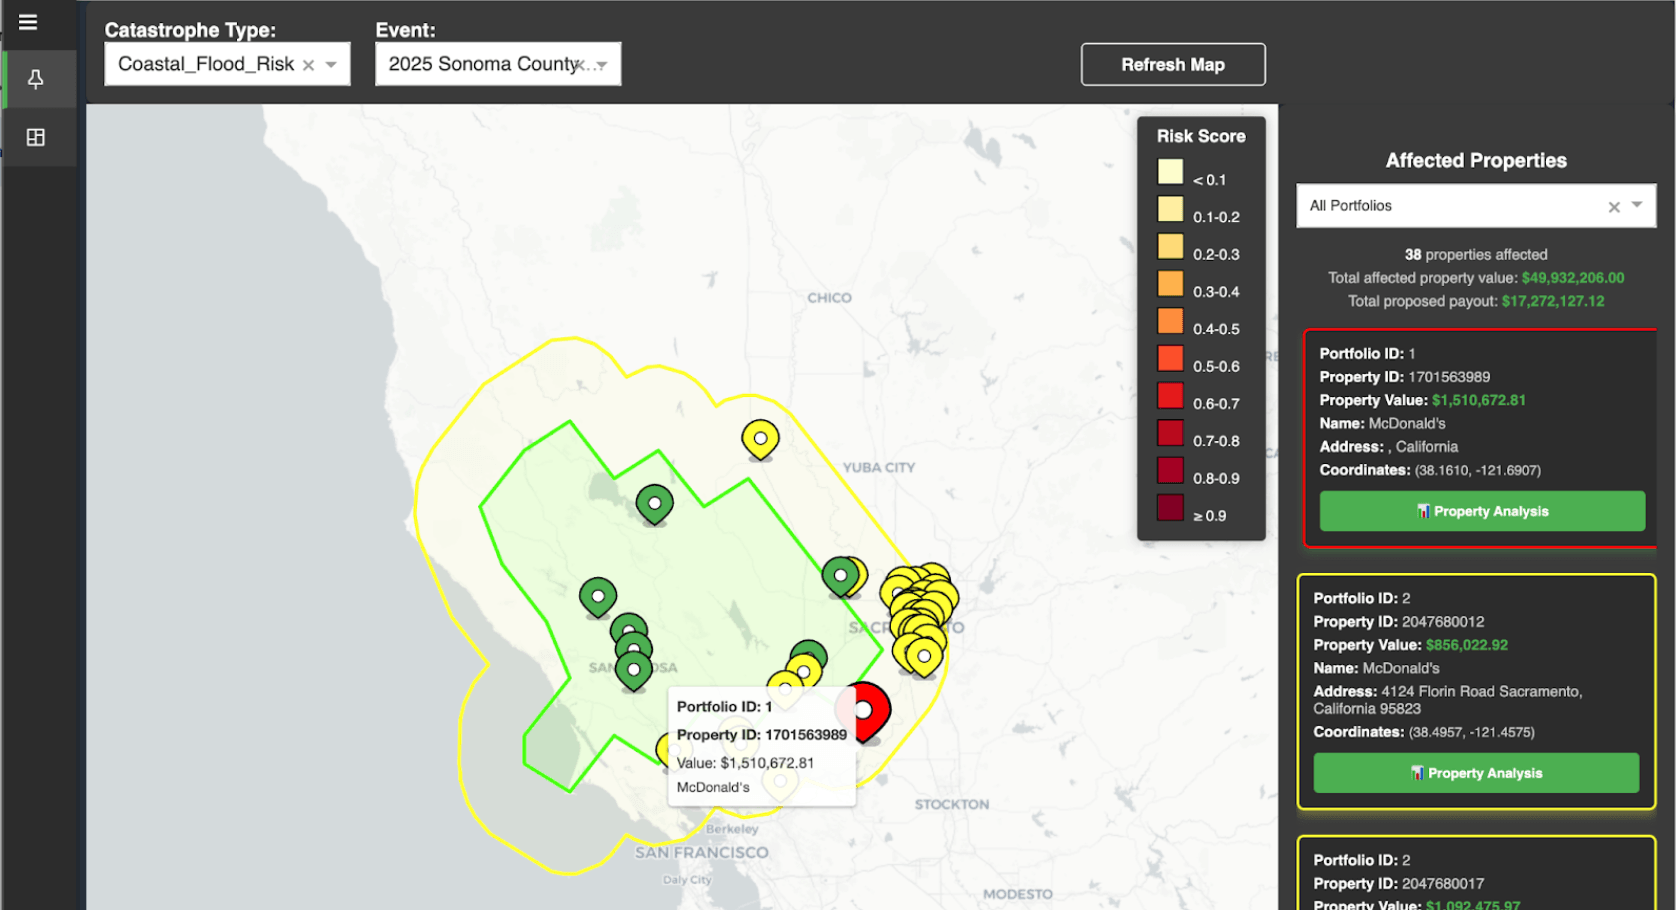
Task: Clear the Coastal_Flood_Risk selection
Action: tap(309, 65)
